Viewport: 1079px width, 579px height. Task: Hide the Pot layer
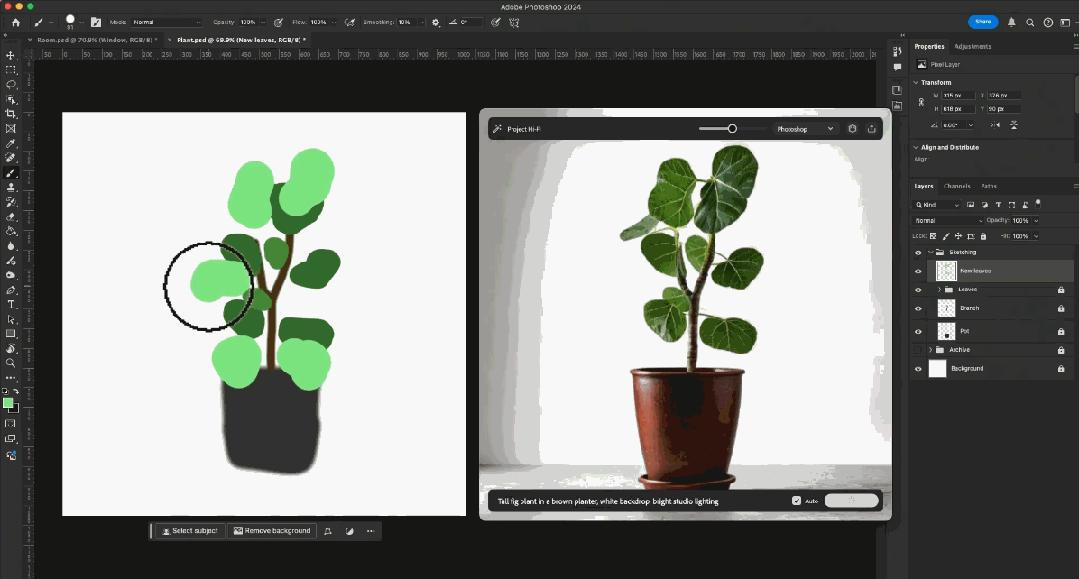pyautogui.click(x=918, y=331)
